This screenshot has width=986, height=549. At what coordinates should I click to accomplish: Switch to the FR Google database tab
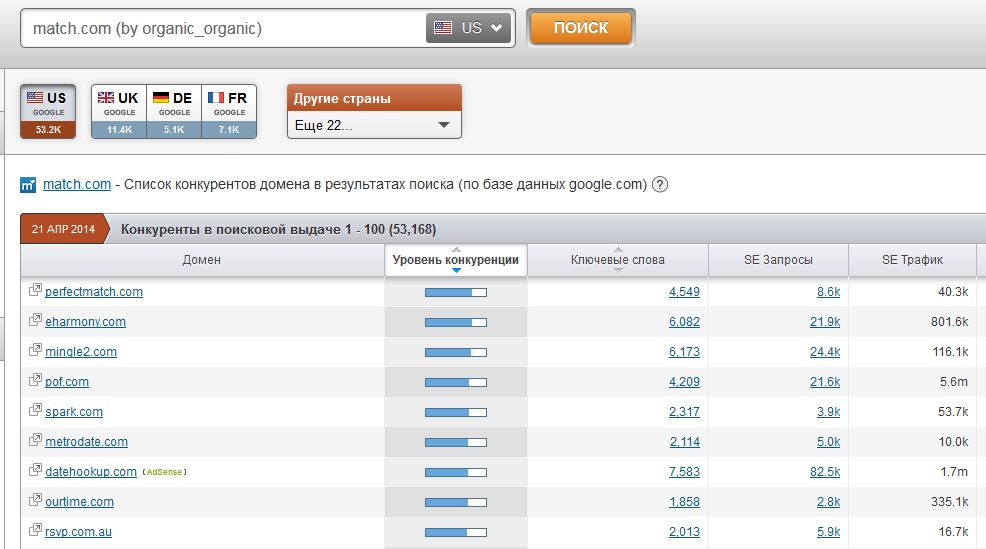pos(229,111)
